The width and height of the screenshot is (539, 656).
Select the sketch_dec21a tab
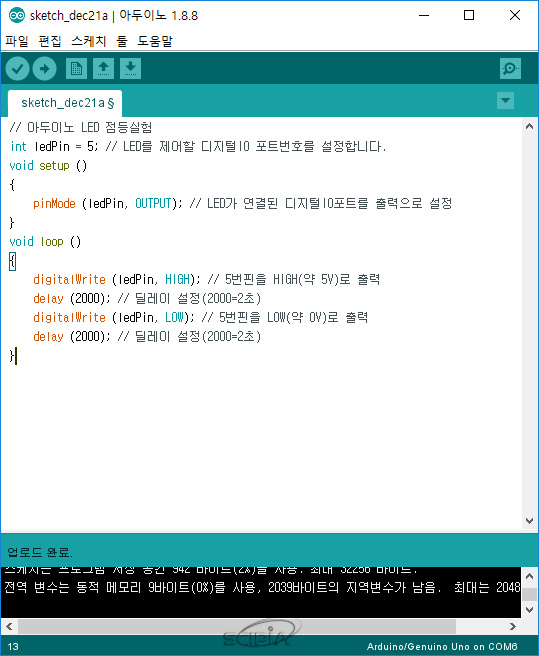tap(65, 103)
